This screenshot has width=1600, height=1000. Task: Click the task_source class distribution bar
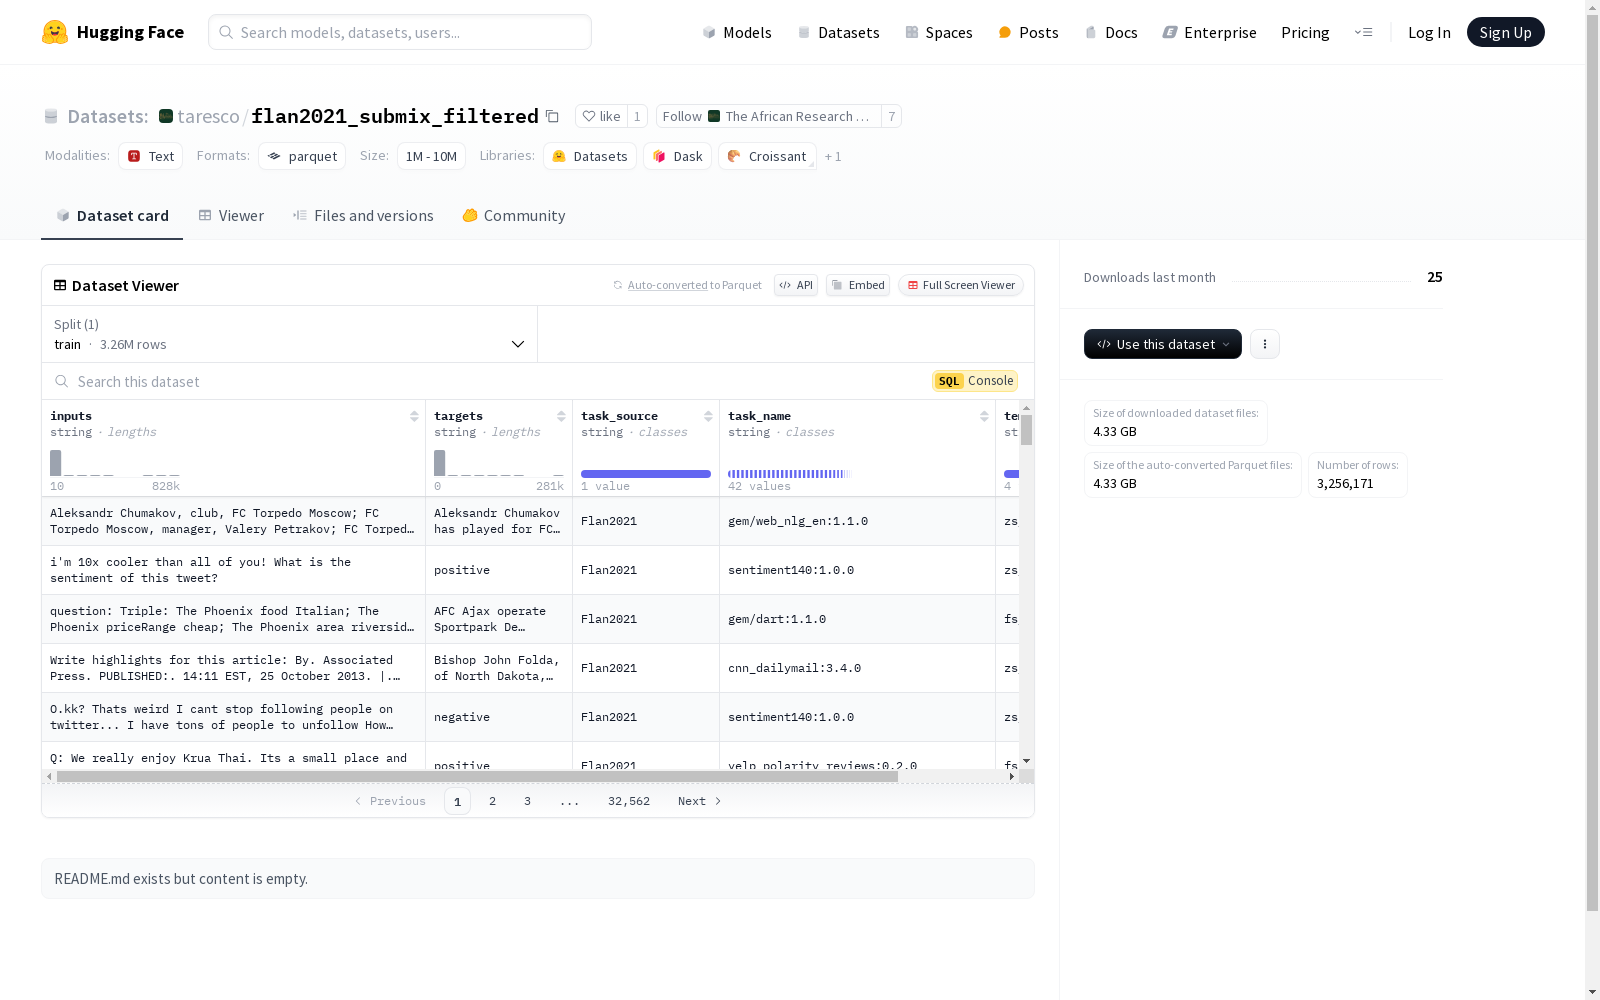[x=646, y=474]
